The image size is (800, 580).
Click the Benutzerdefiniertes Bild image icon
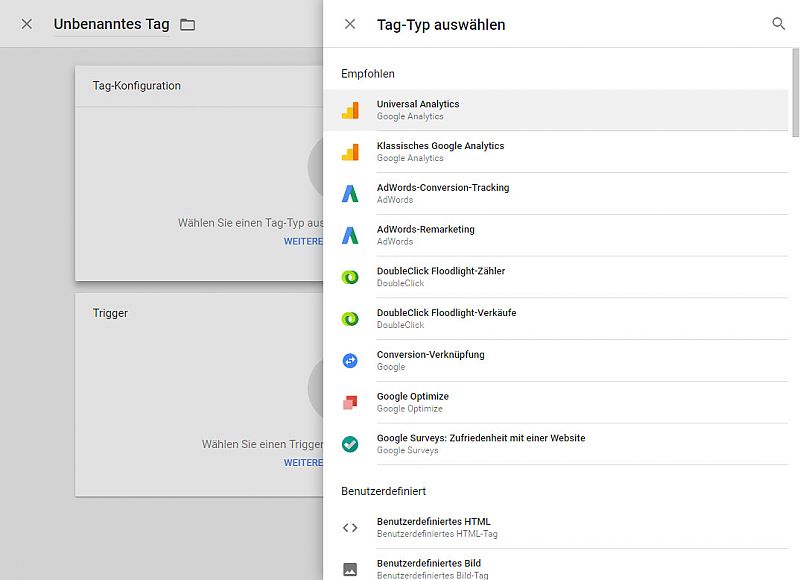(x=350, y=569)
